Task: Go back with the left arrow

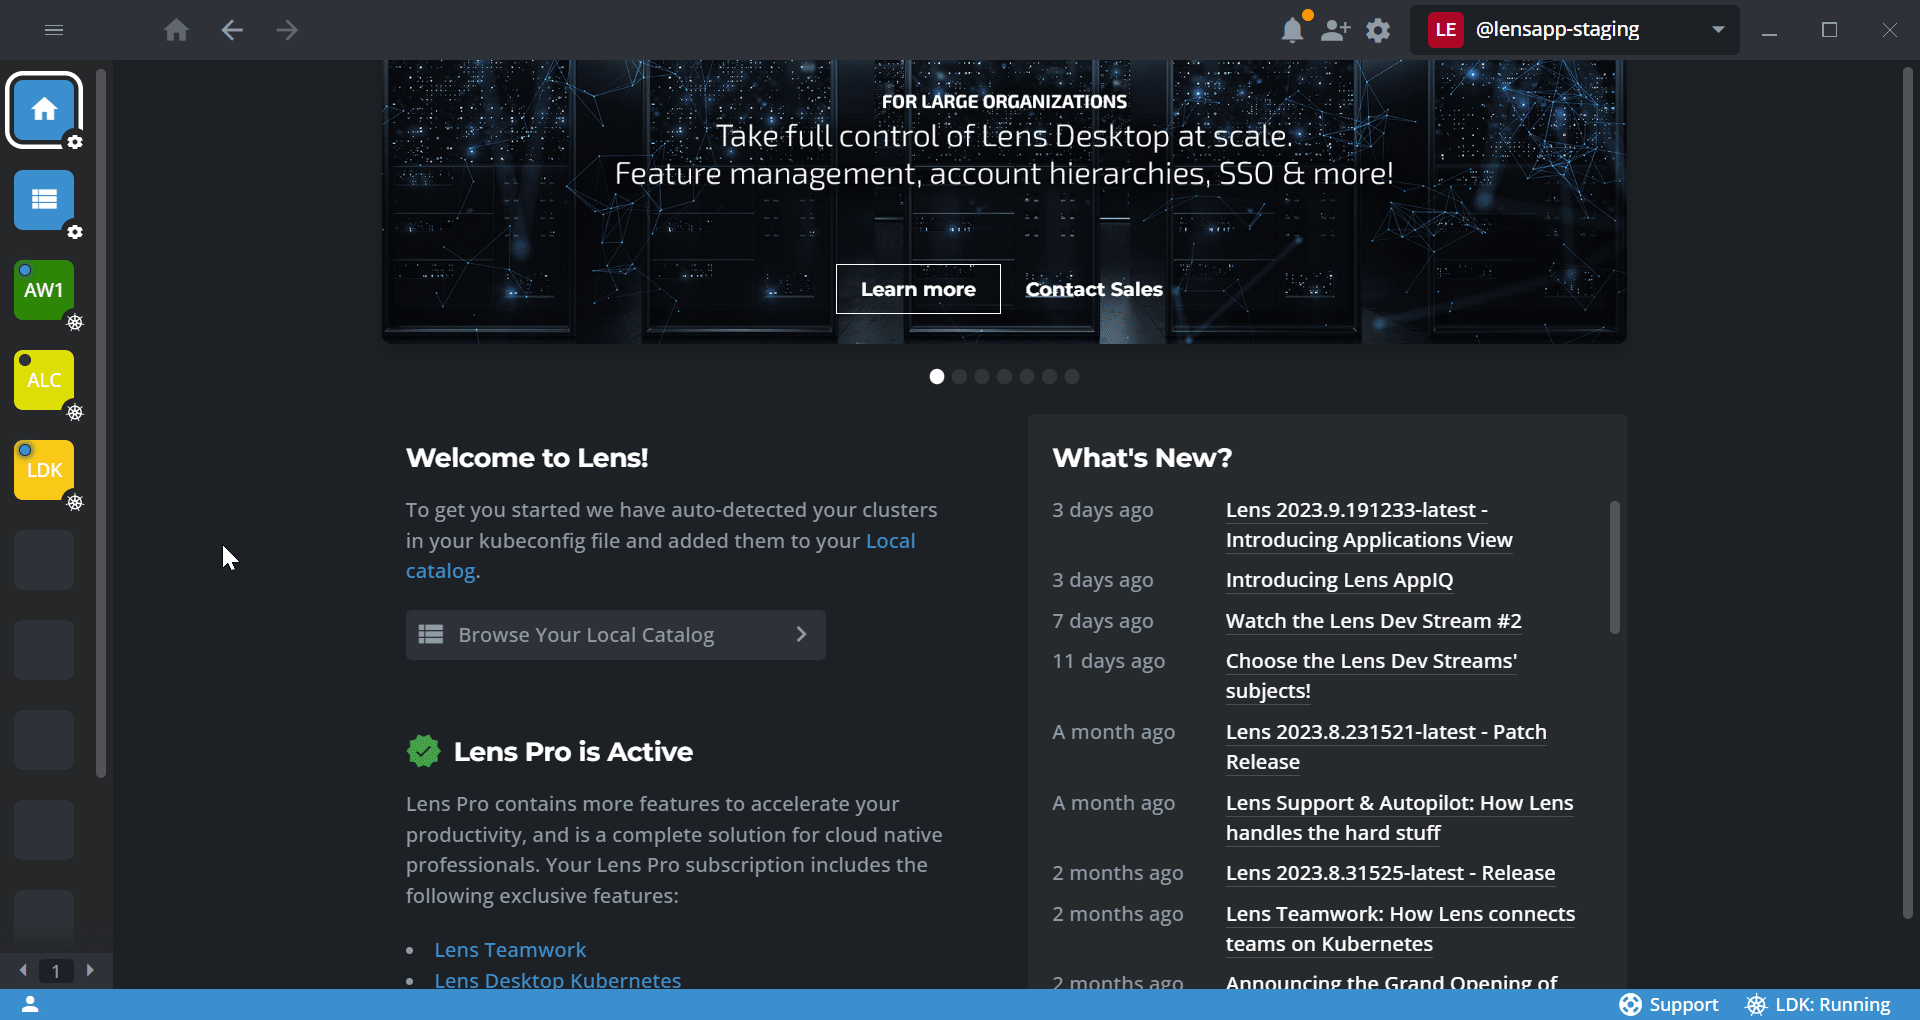Action: [232, 30]
